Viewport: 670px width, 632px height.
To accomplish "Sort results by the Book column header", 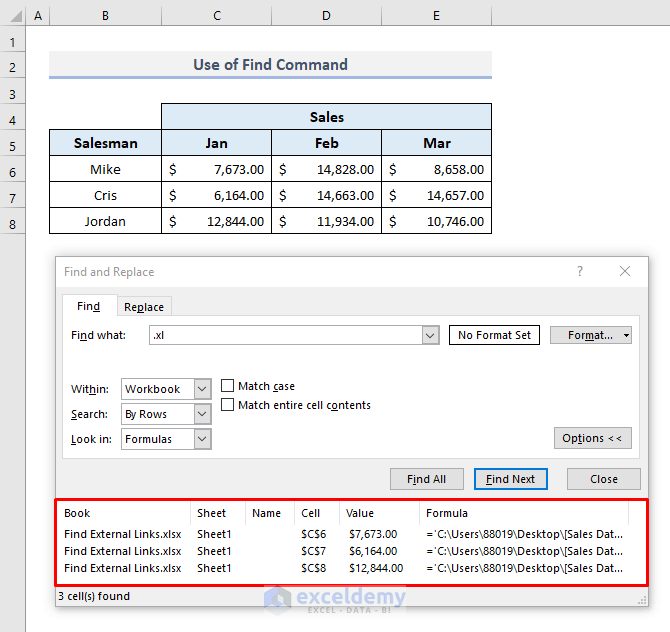I will [x=124, y=513].
